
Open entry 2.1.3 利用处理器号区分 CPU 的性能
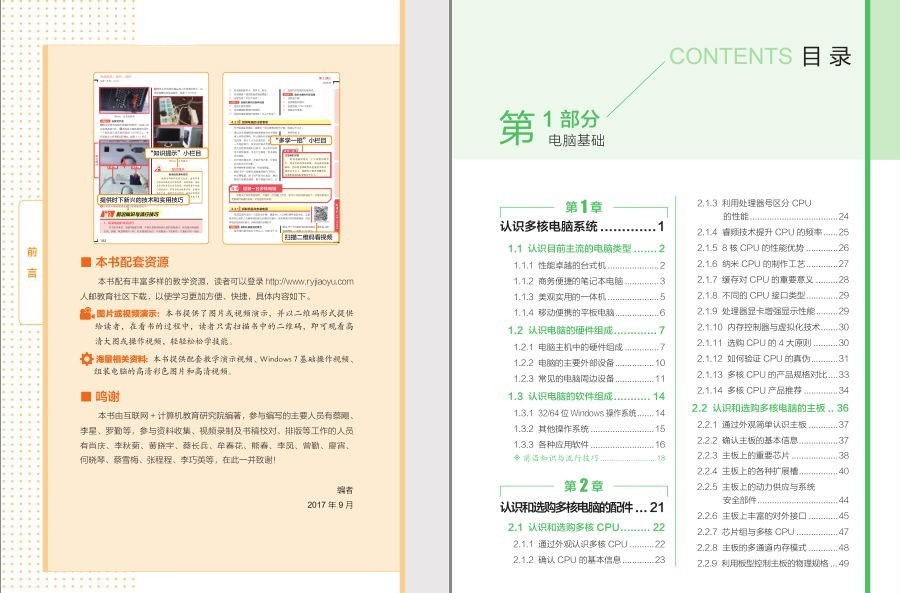[773, 210]
